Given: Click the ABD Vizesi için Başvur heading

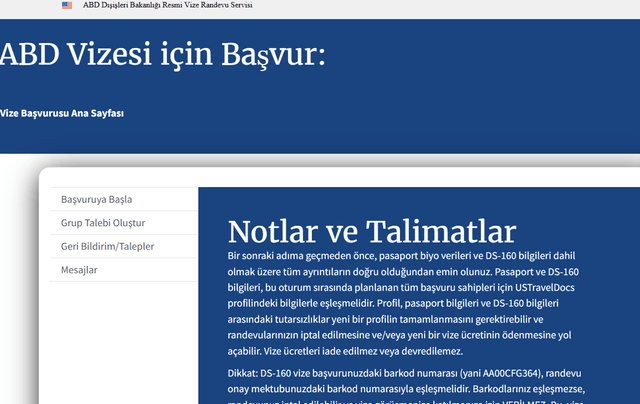Looking at the screenshot, I should (x=163, y=54).
